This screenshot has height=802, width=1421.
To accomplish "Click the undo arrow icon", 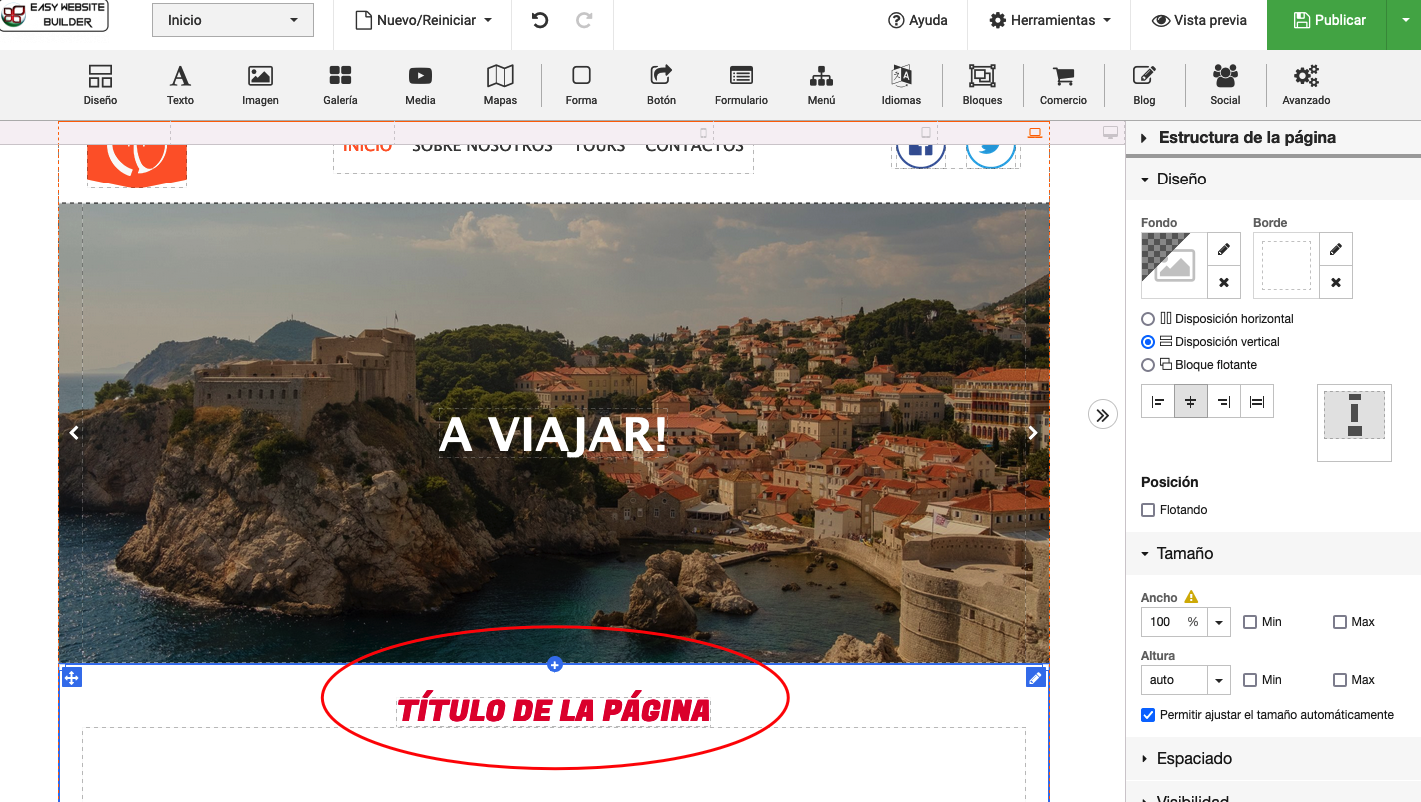I will tap(540, 20).
